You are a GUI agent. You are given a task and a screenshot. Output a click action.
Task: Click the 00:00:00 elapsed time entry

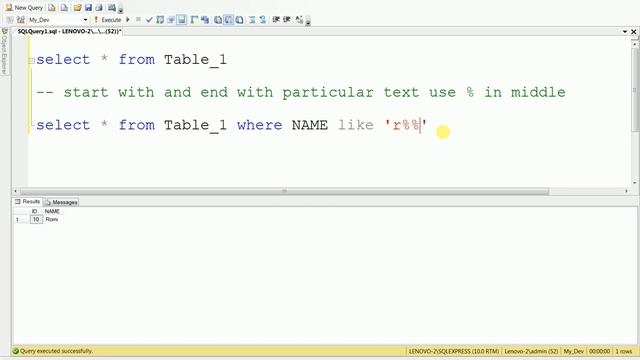click(x=599, y=351)
